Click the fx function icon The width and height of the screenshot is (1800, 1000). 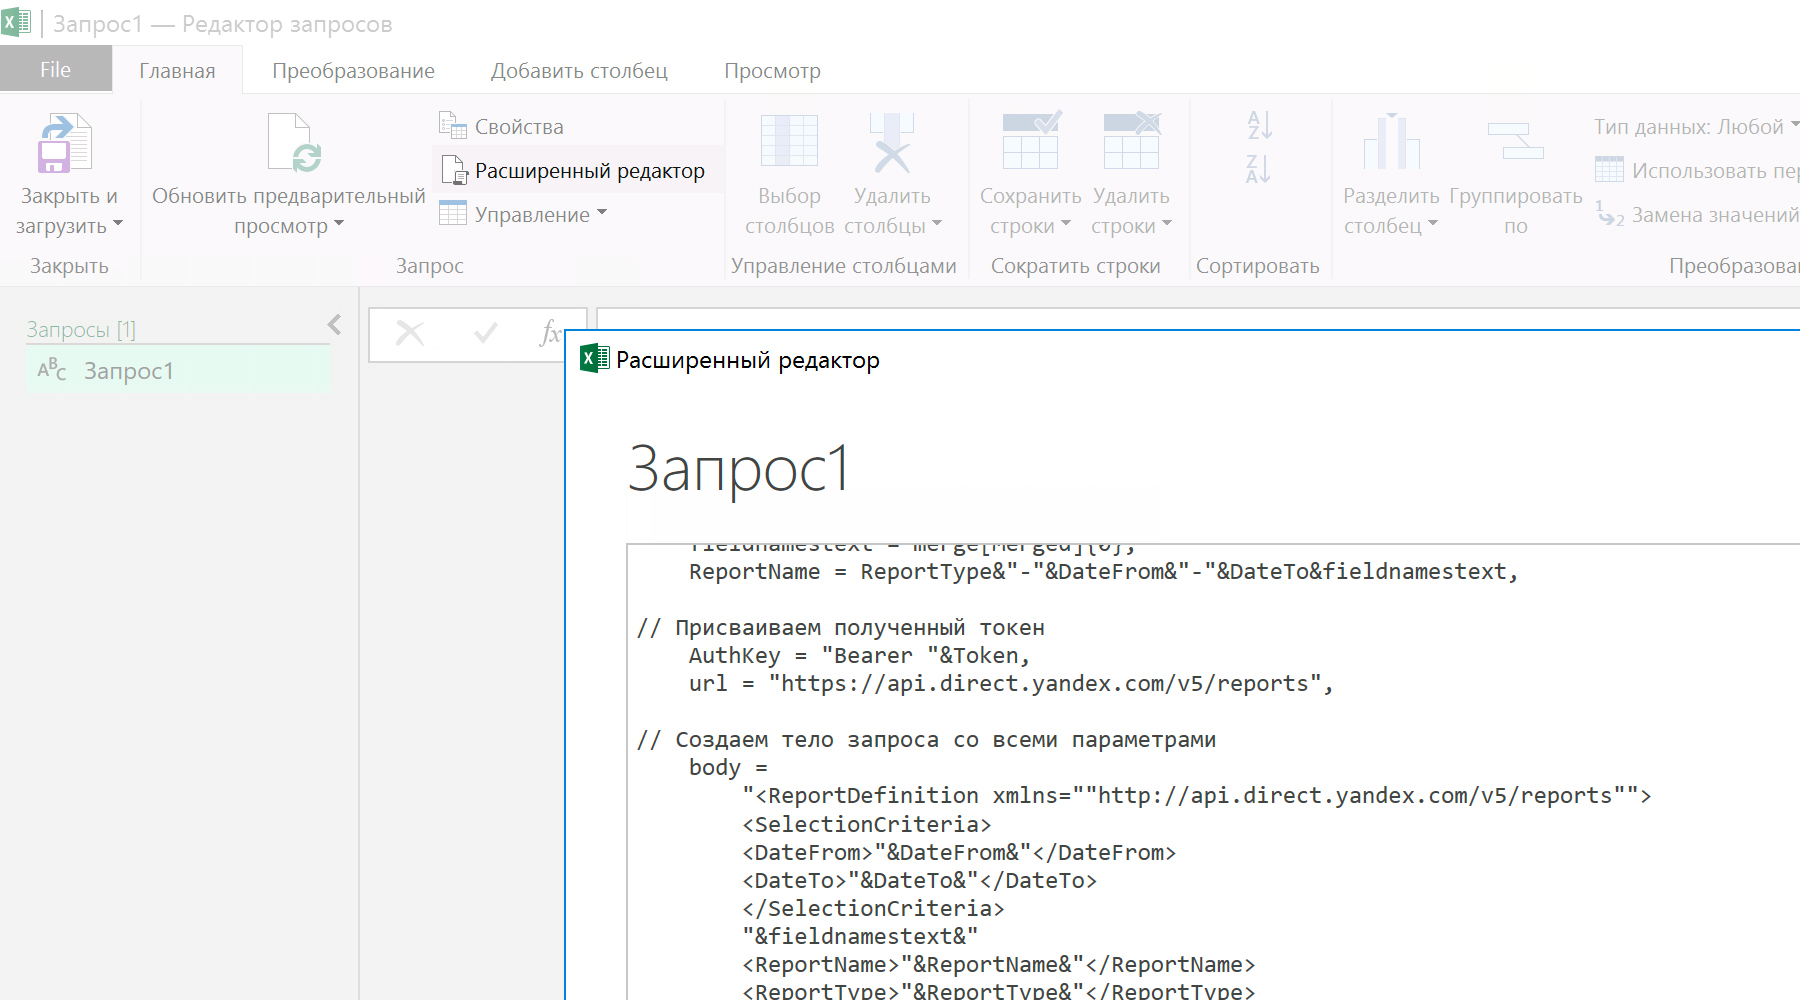(549, 333)
